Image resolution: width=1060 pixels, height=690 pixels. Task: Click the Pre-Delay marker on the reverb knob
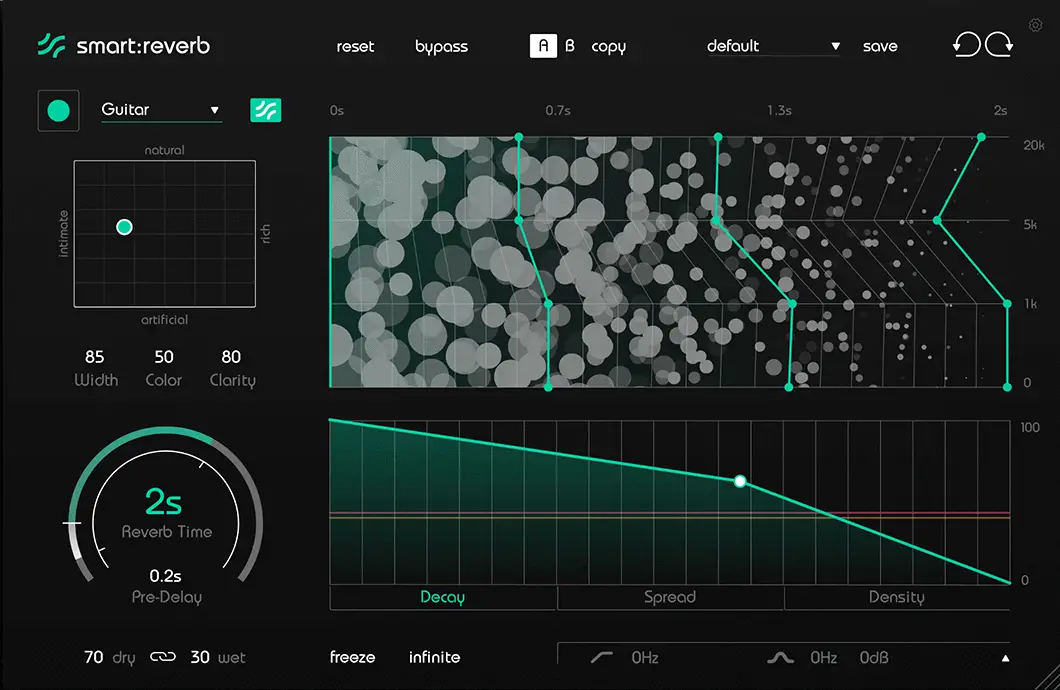point(72,523)
